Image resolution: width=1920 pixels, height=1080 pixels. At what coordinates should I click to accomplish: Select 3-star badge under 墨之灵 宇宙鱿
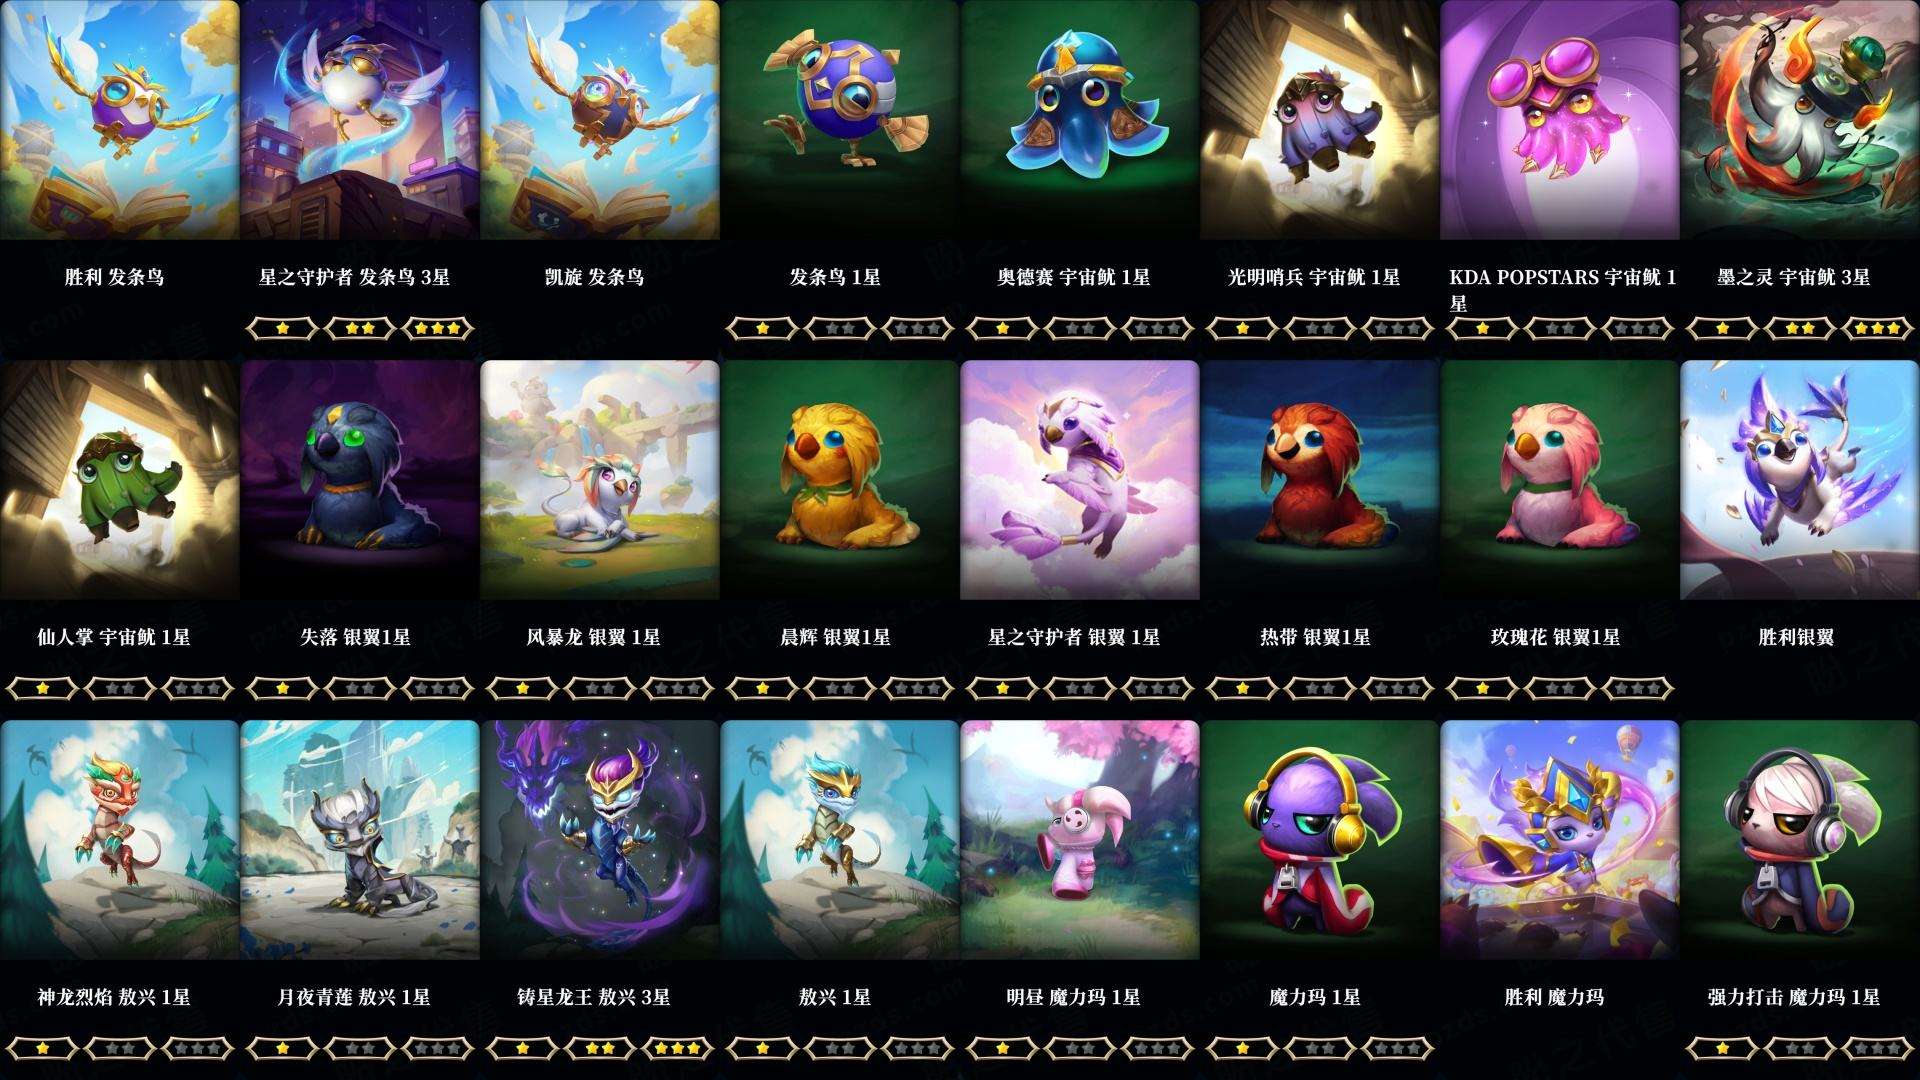(1877, 328)
